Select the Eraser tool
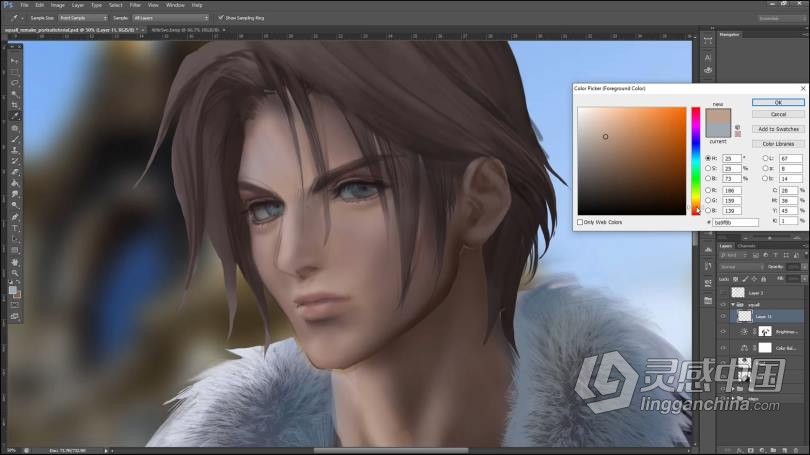810x455 pixels. point(14,172)
